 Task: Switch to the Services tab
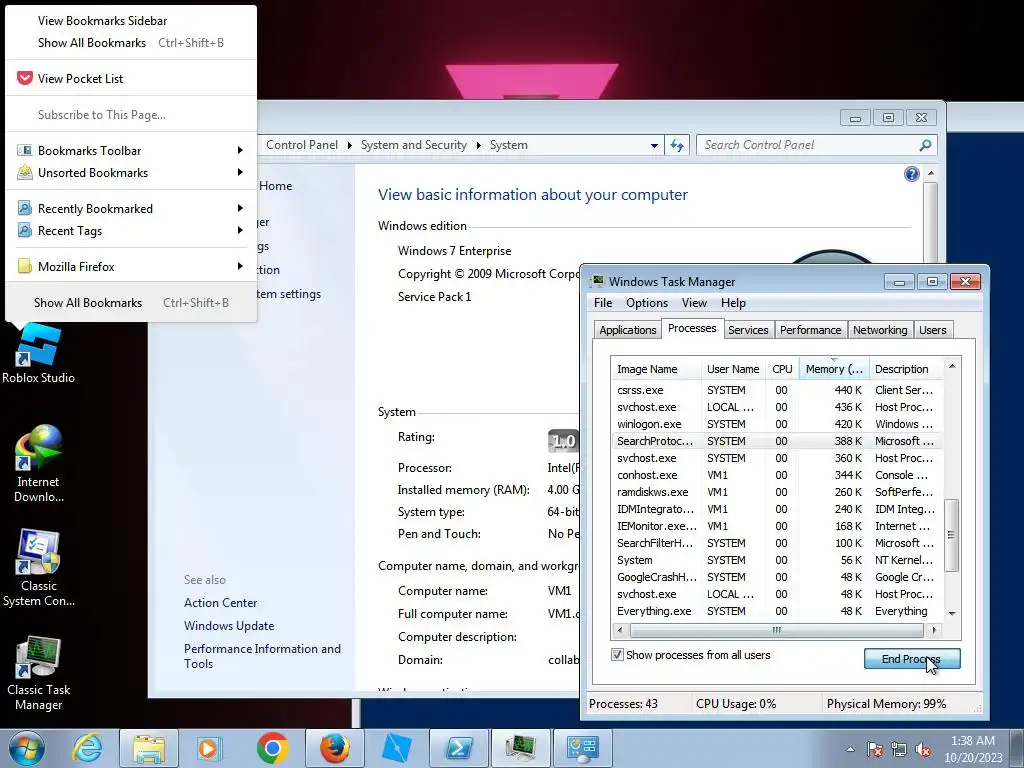748,330
